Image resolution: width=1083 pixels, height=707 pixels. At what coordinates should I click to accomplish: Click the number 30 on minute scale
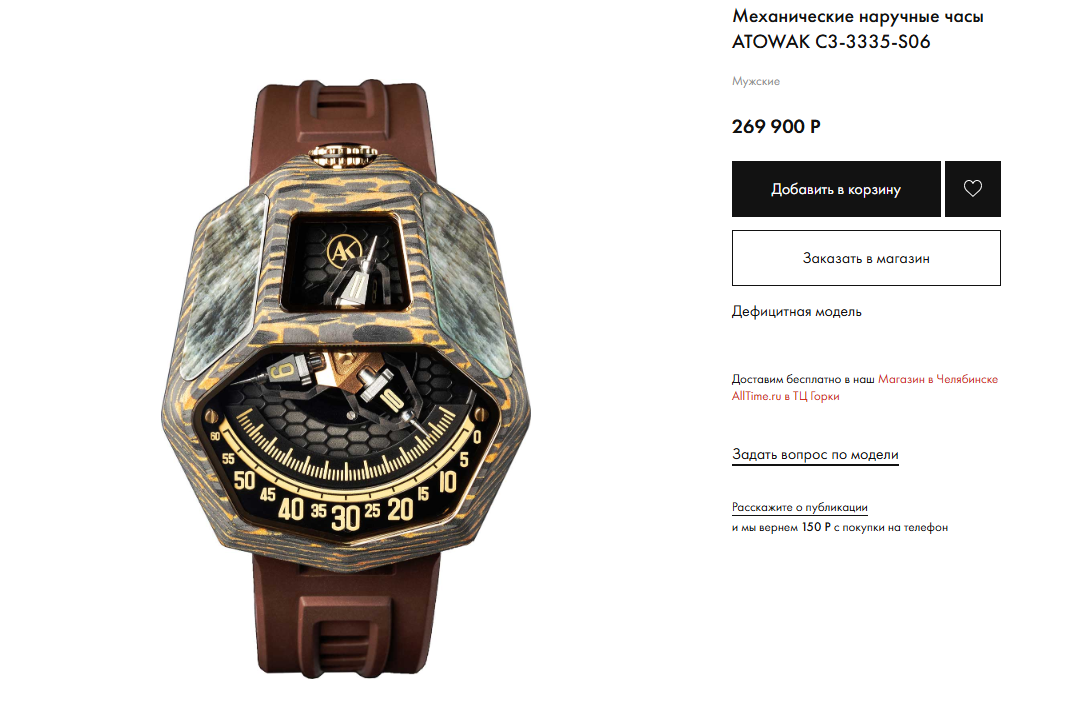click(x=345, y=518)
